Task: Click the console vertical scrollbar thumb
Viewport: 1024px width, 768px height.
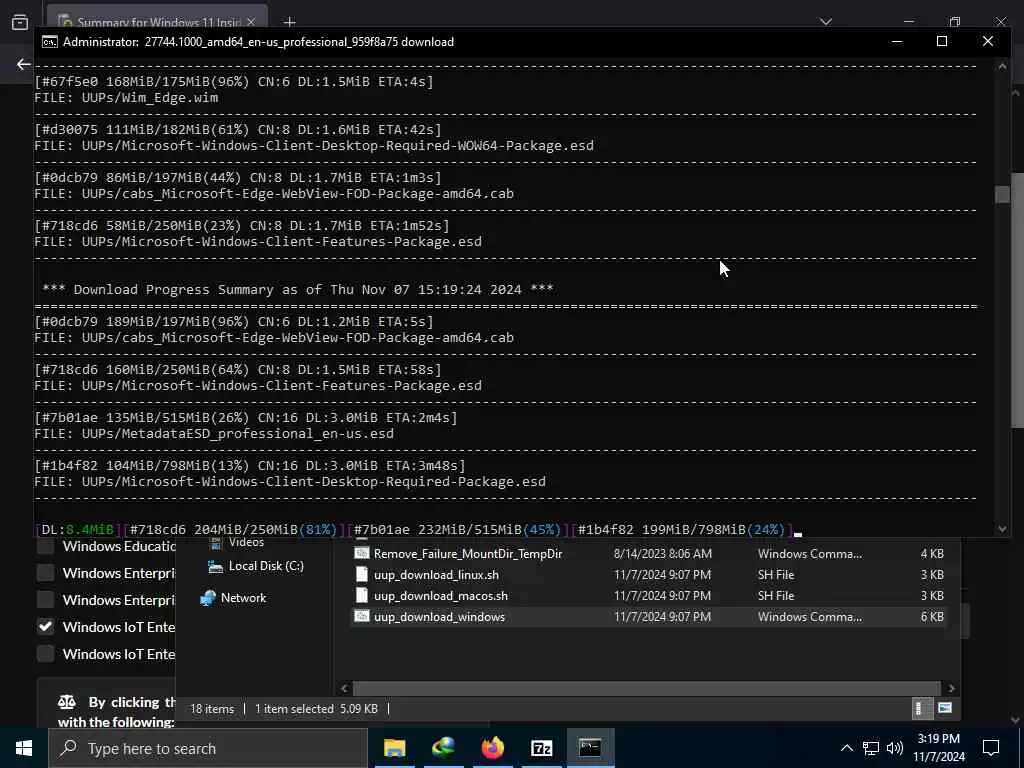Action: pyautogui.click(x=1002, y=195)
